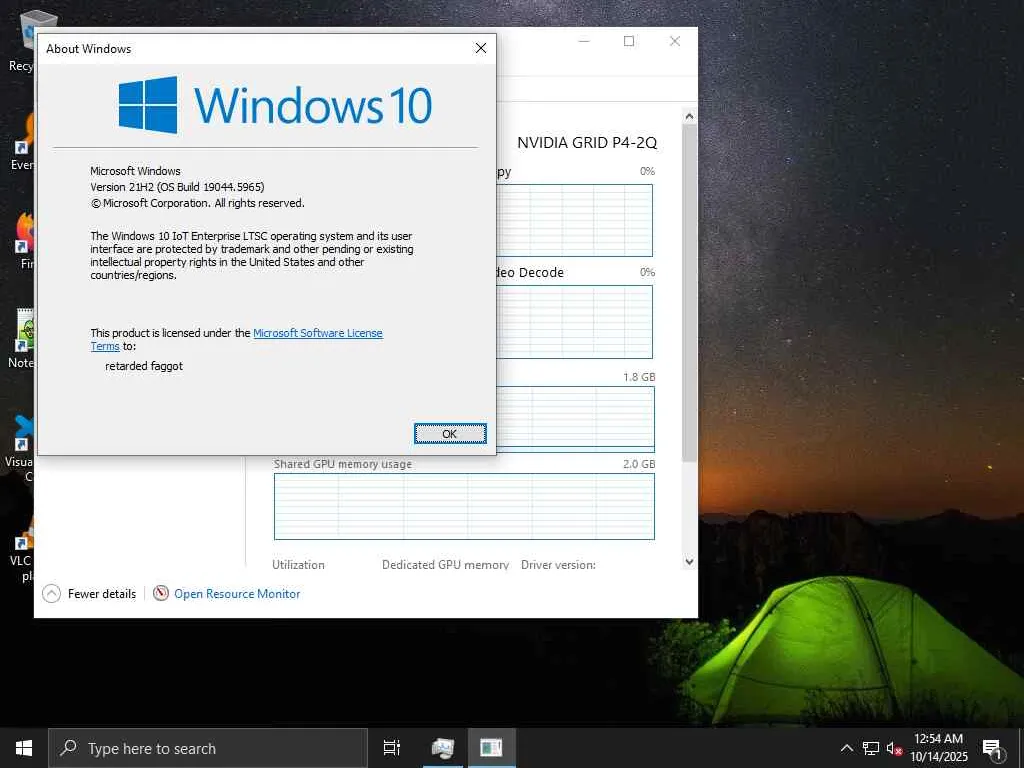This screenshot has height=768, width=1024.
Task: Open Task View from the taskbar
Action: 392,748
